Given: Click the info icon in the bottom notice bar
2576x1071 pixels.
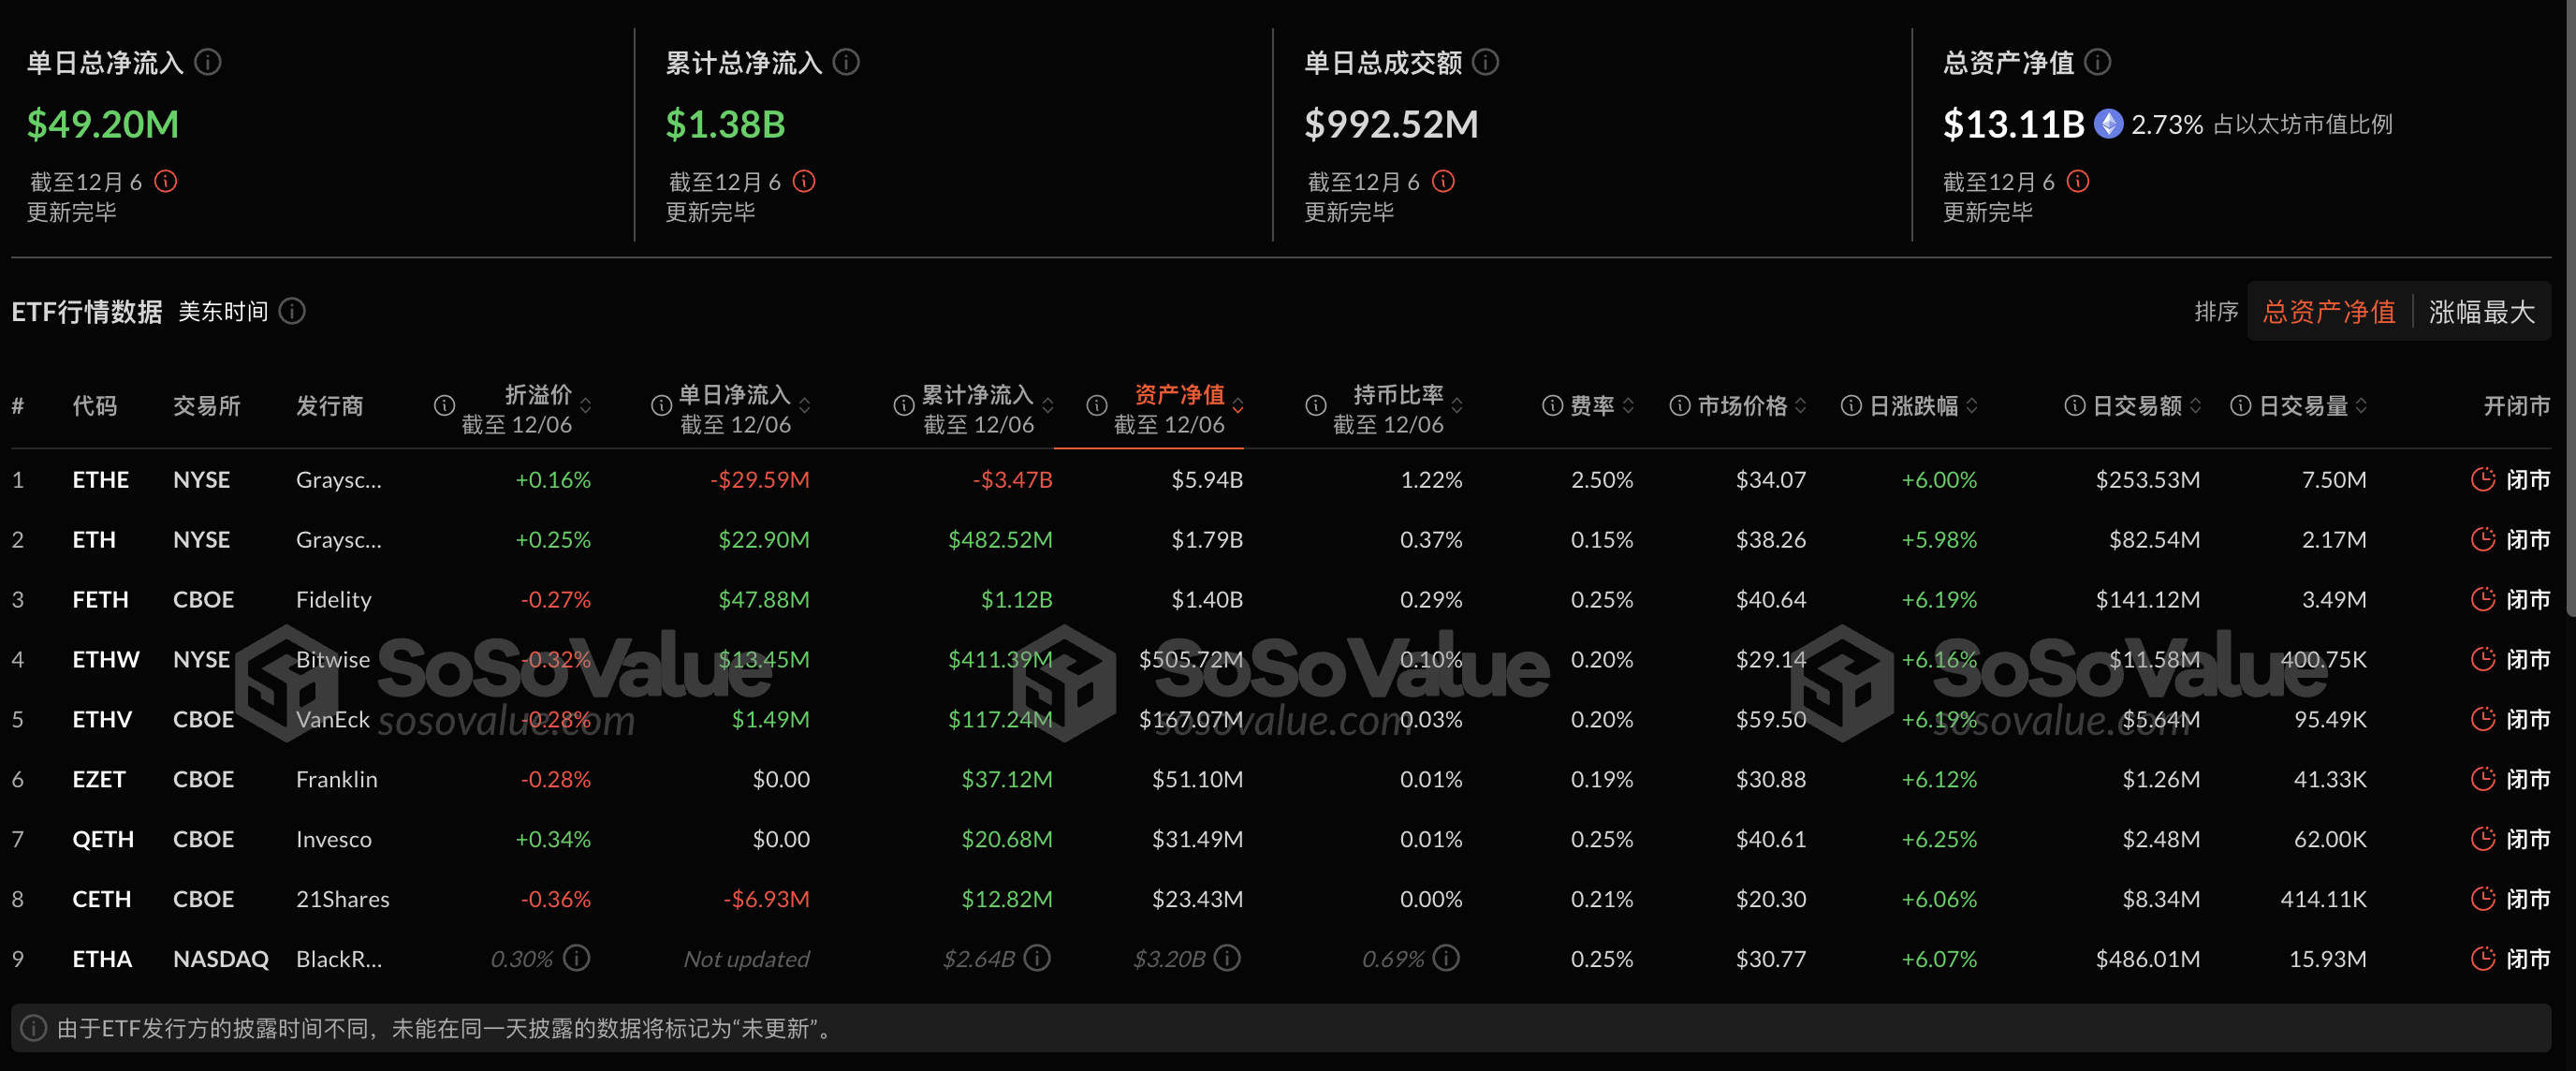Looking at the screenshot, I should 33,1029.
